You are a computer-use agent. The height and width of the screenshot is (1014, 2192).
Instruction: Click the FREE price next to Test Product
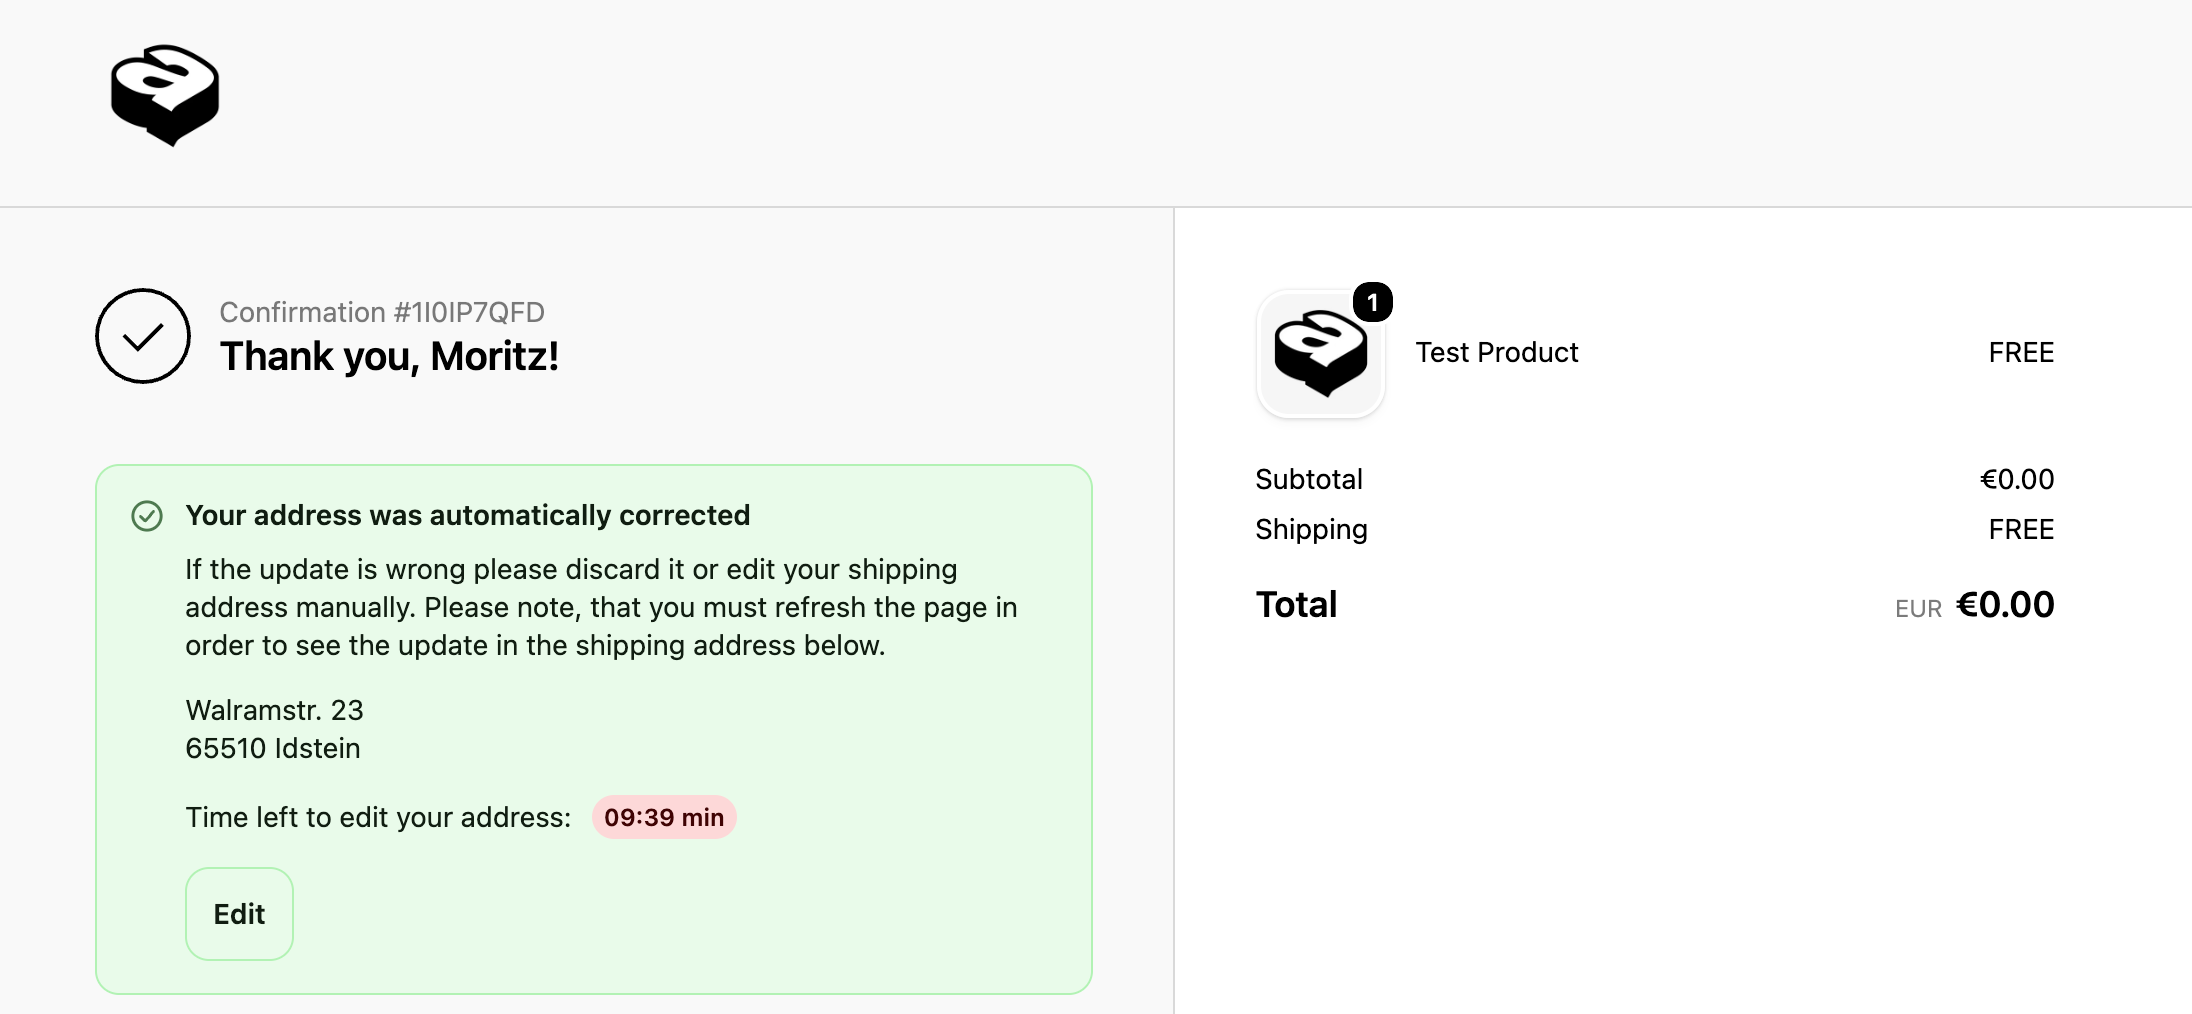point(2021,353)
